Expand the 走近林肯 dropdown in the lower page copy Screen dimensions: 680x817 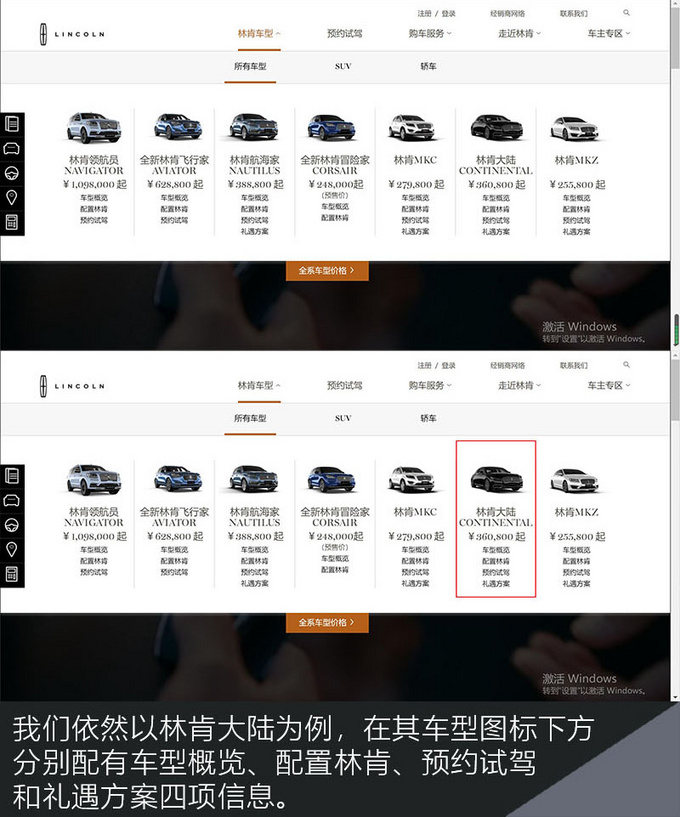click(520, 386)
